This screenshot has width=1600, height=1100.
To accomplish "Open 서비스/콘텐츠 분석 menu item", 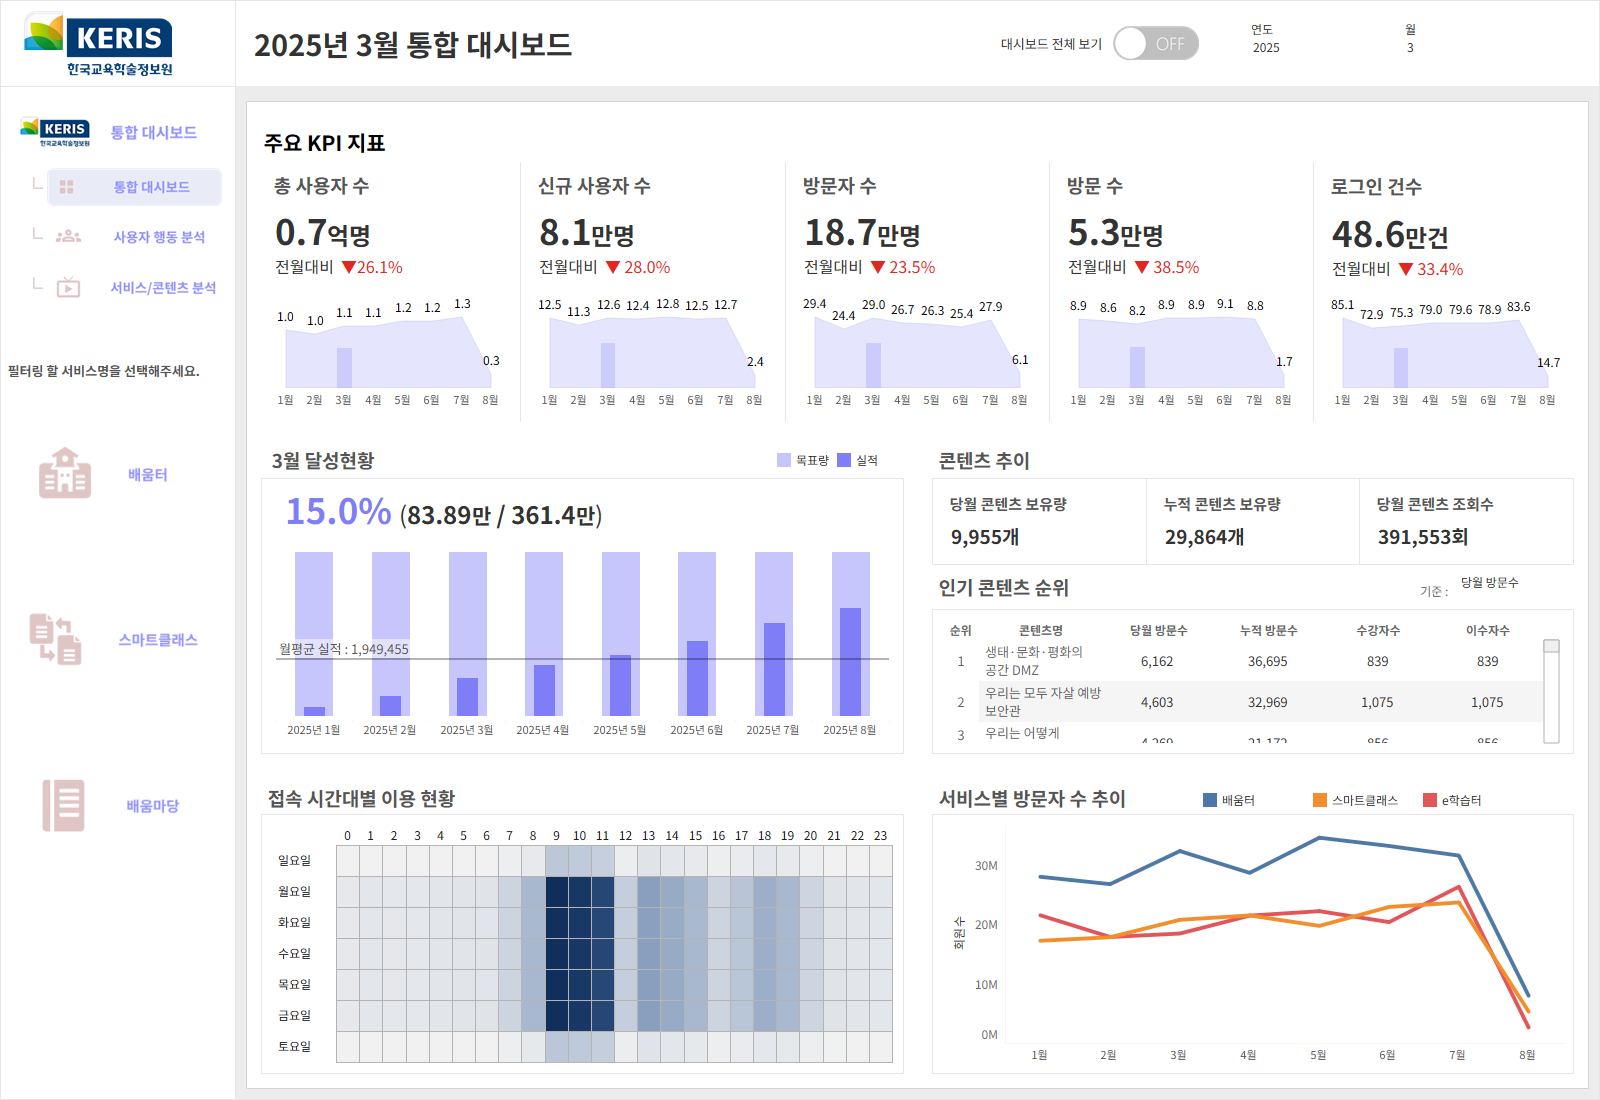I will pos(163,288).
